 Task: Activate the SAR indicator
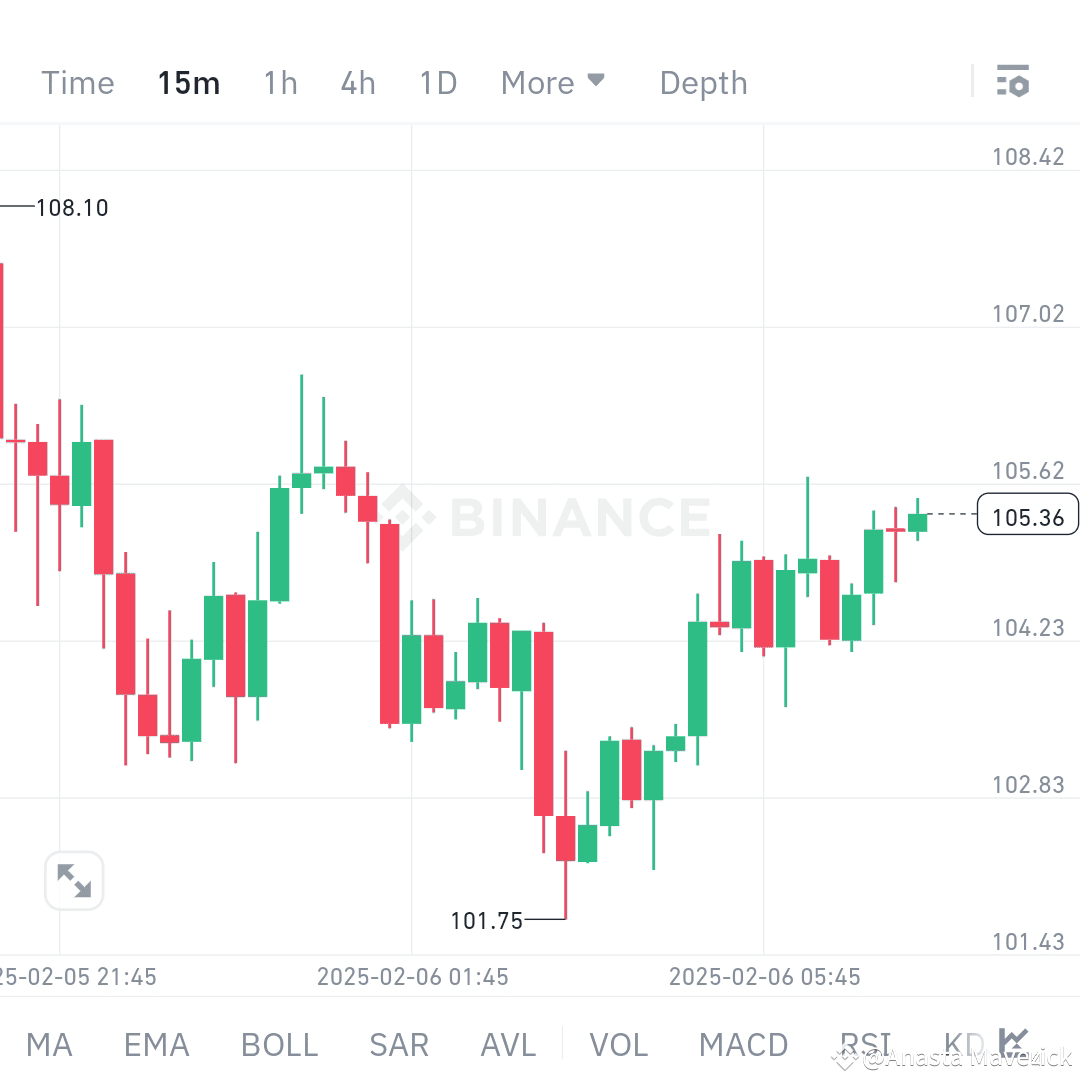pos(398,1044)
